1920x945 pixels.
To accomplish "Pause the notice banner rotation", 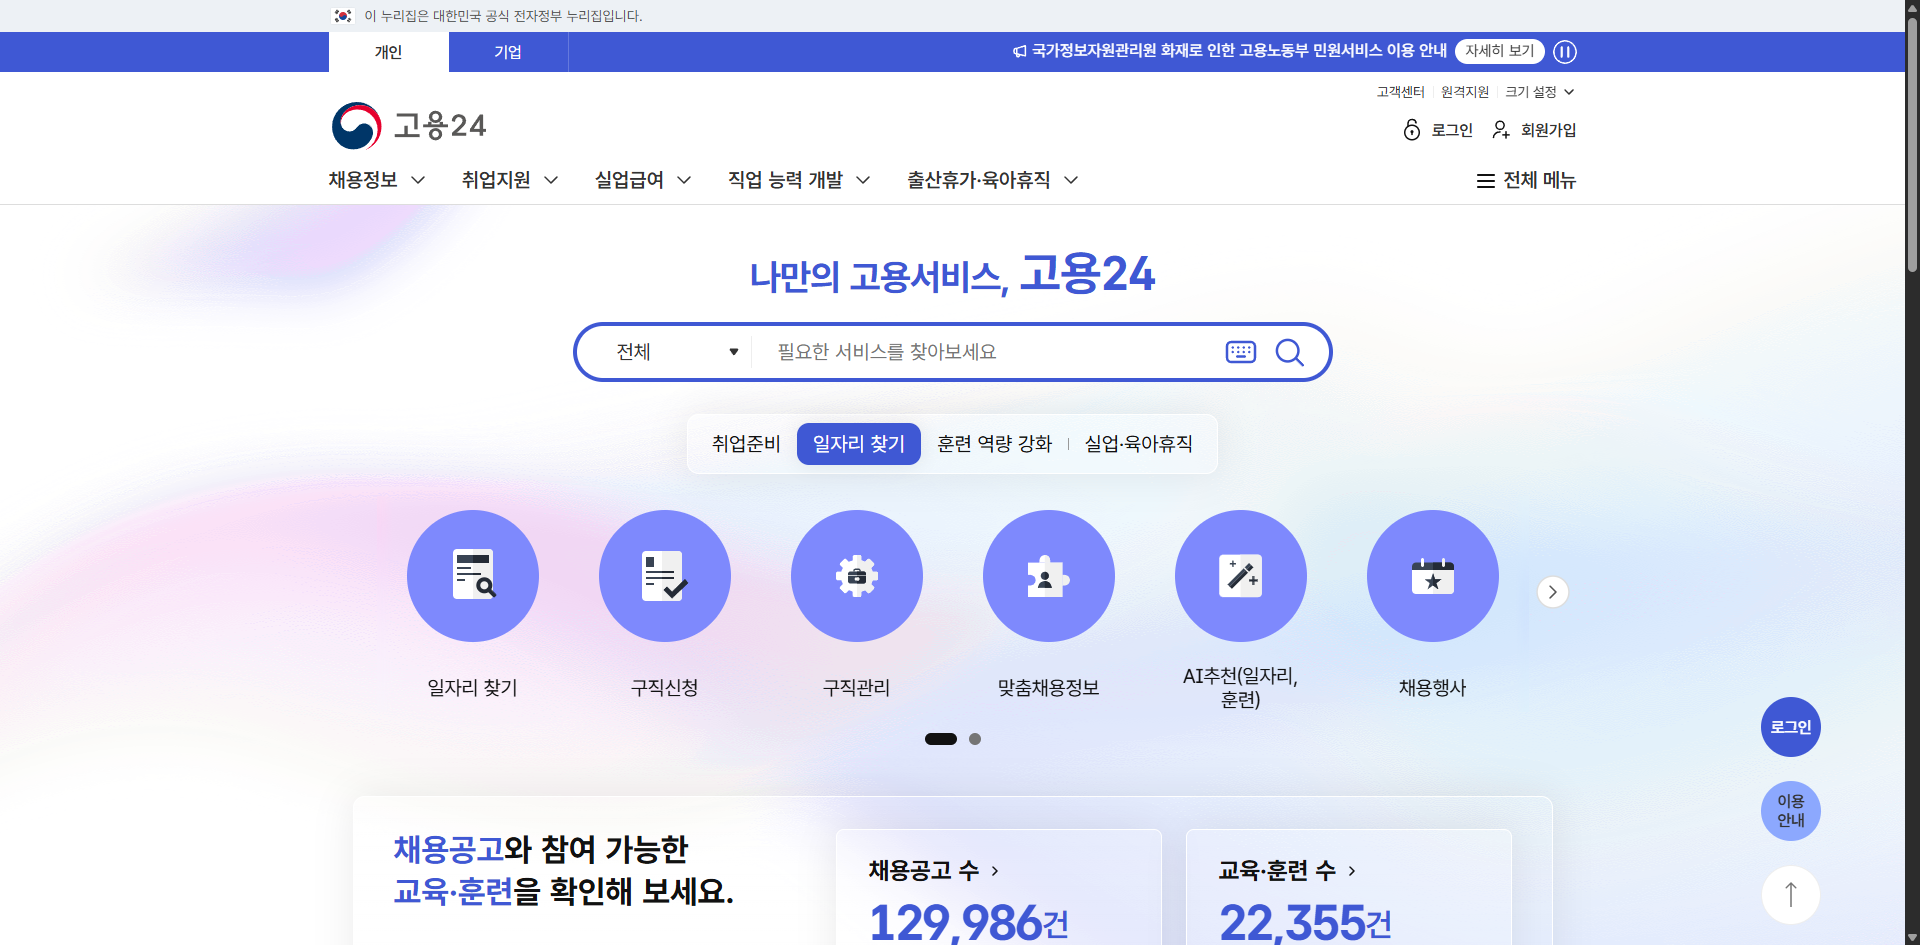I will click(x=1565, y=52).
